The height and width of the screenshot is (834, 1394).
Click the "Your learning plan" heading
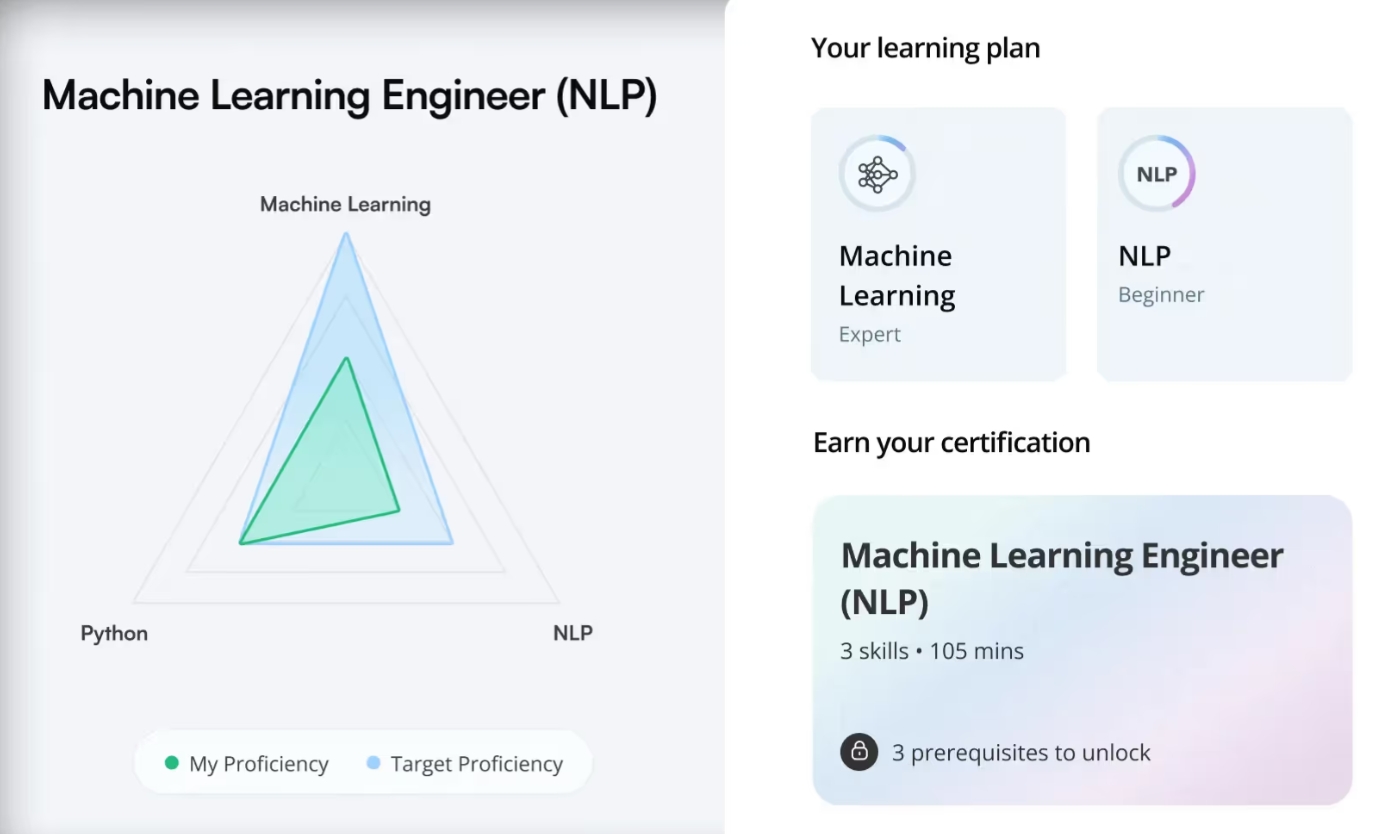(925, 48)
